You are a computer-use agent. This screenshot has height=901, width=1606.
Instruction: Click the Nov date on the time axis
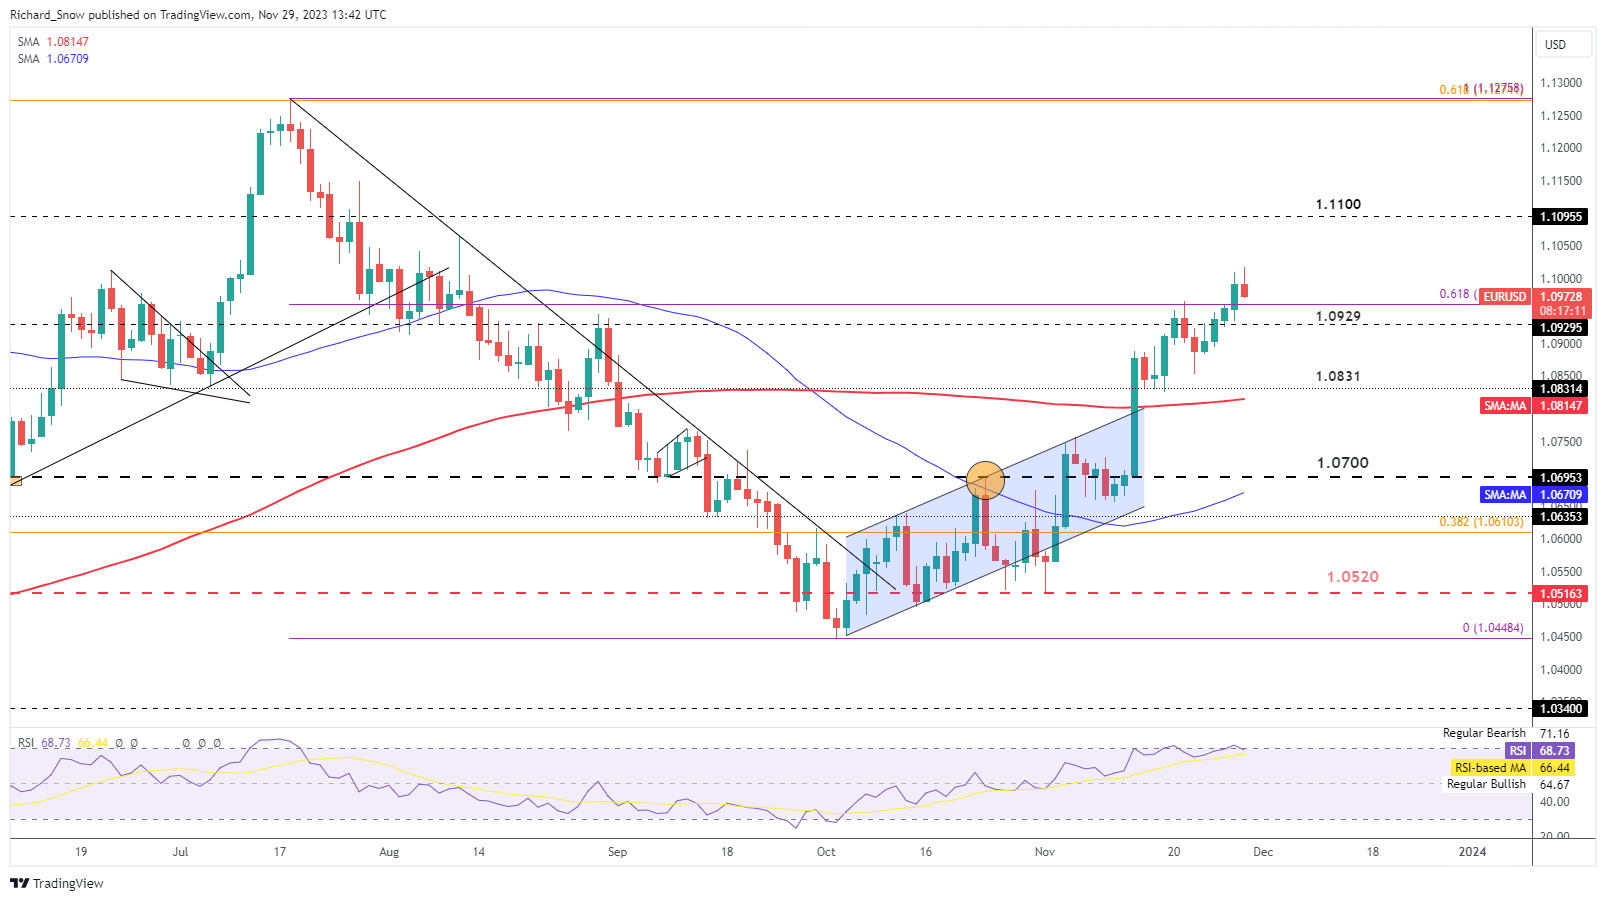[1044, 852]
